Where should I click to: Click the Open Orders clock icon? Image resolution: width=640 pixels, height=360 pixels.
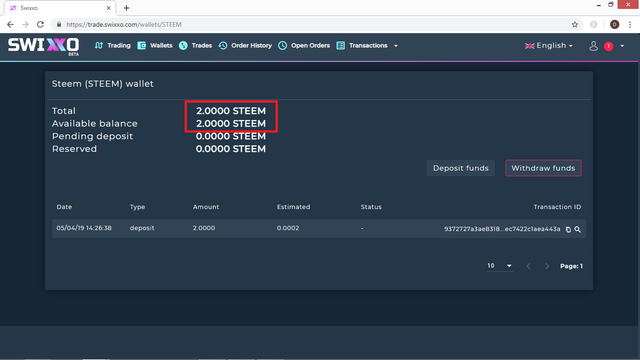click(x=282, y=45)
